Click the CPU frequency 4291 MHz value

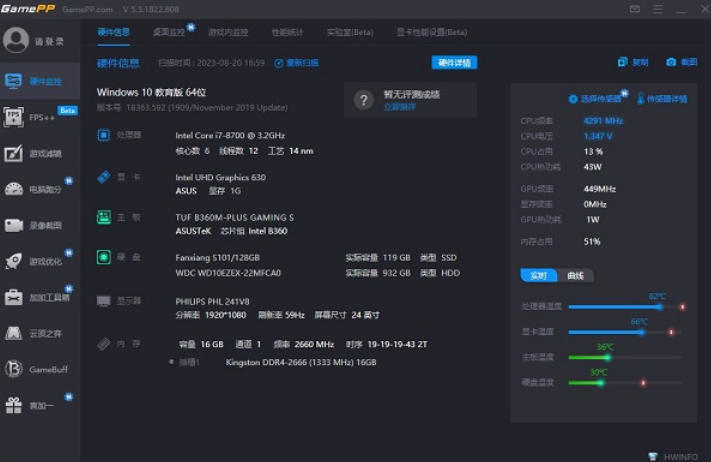603,121
